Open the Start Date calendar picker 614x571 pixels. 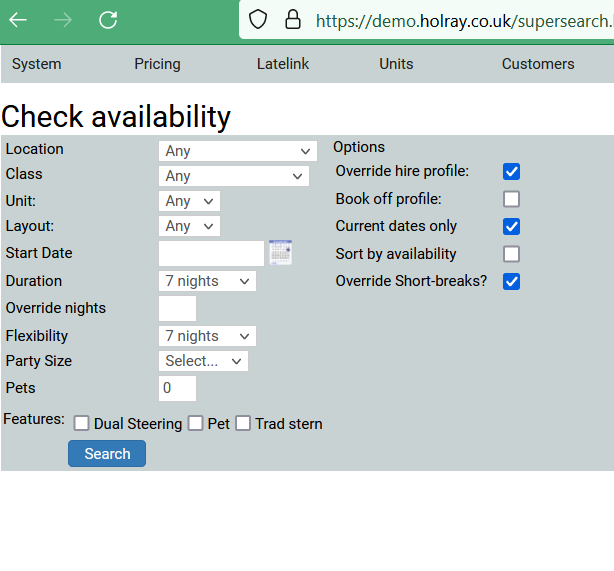point(280,253)
